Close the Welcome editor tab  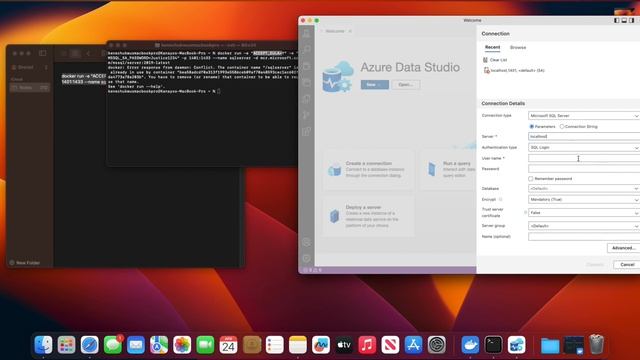(350, 31)
